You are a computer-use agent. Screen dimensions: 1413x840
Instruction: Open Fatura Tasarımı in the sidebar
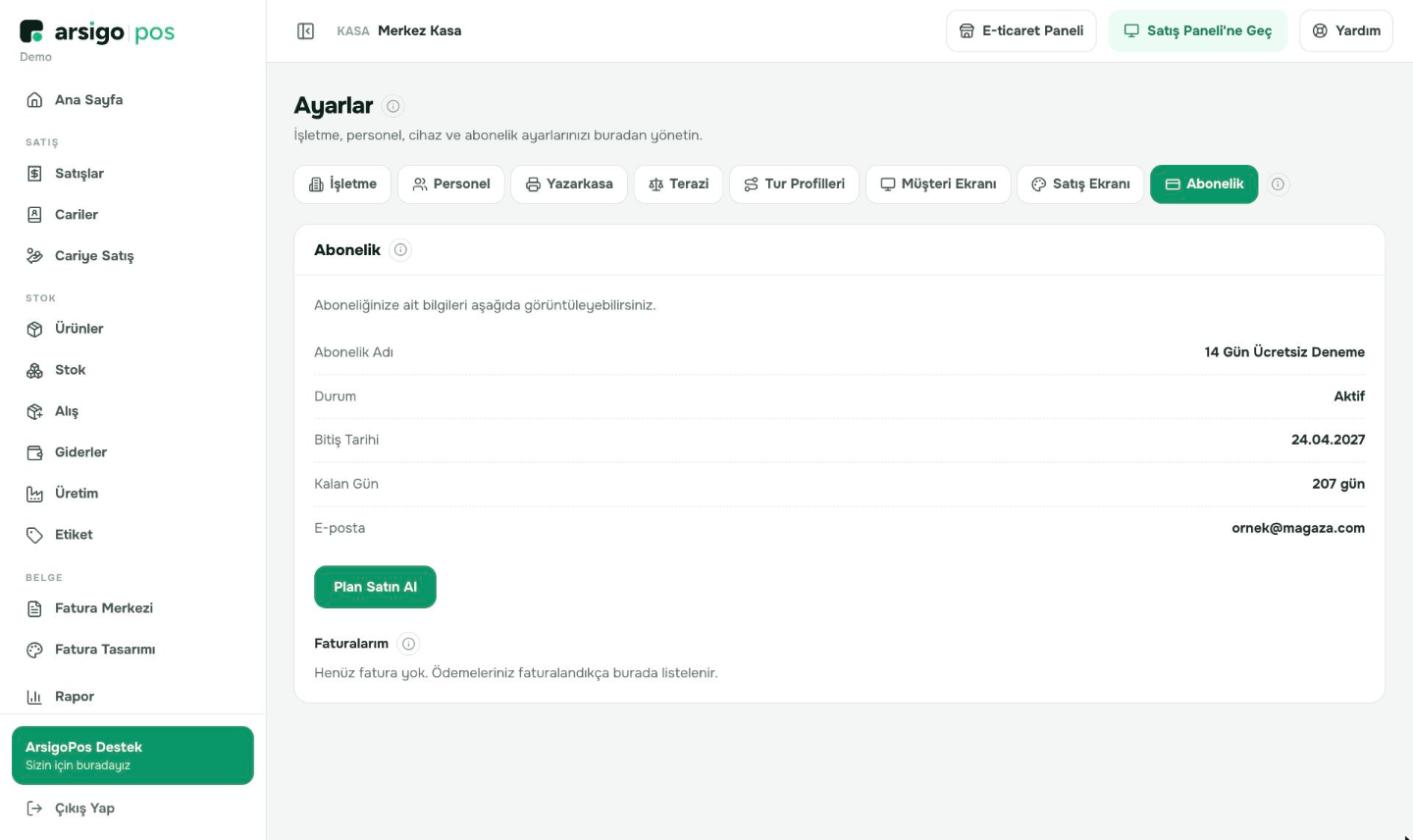click(133, 649)
